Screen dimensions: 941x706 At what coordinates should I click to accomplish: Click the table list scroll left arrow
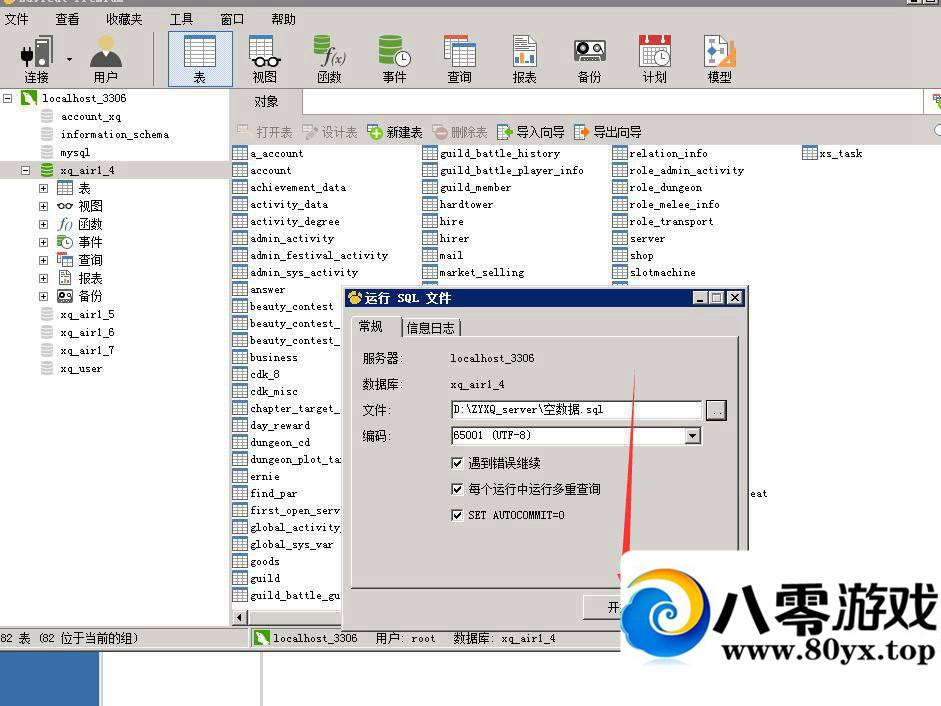pos(239,617)
